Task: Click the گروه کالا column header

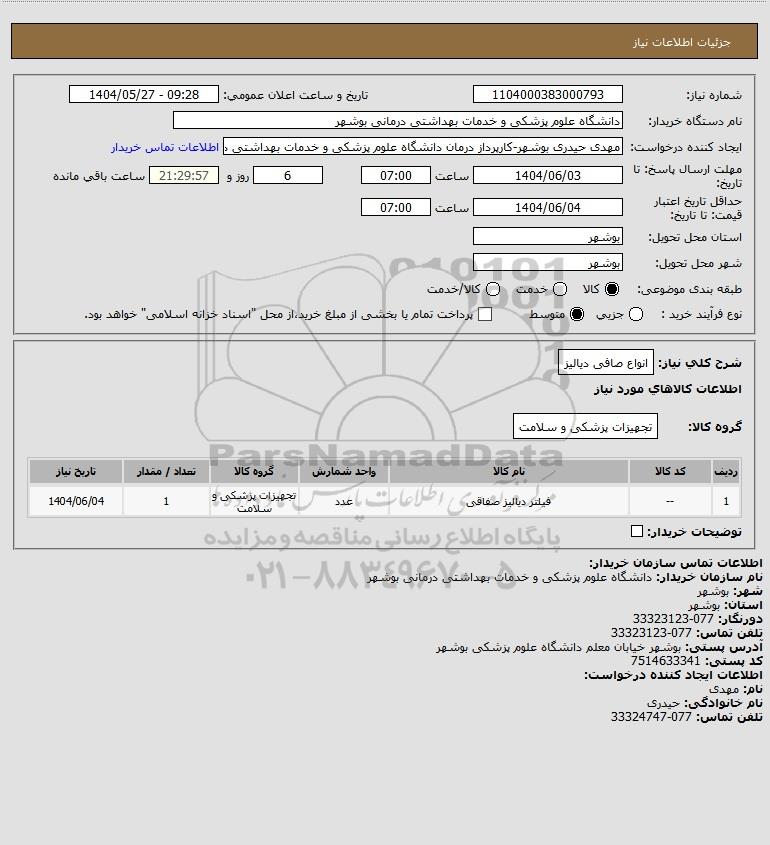Action: click(254, 472)
